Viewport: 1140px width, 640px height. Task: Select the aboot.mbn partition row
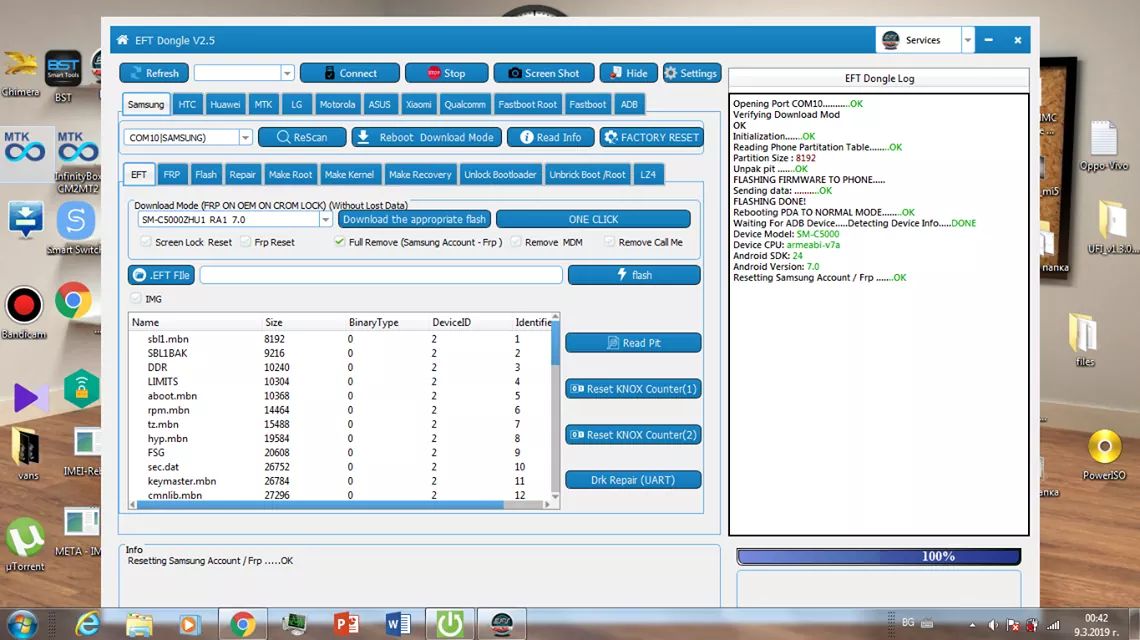click(x=339, y=396)
